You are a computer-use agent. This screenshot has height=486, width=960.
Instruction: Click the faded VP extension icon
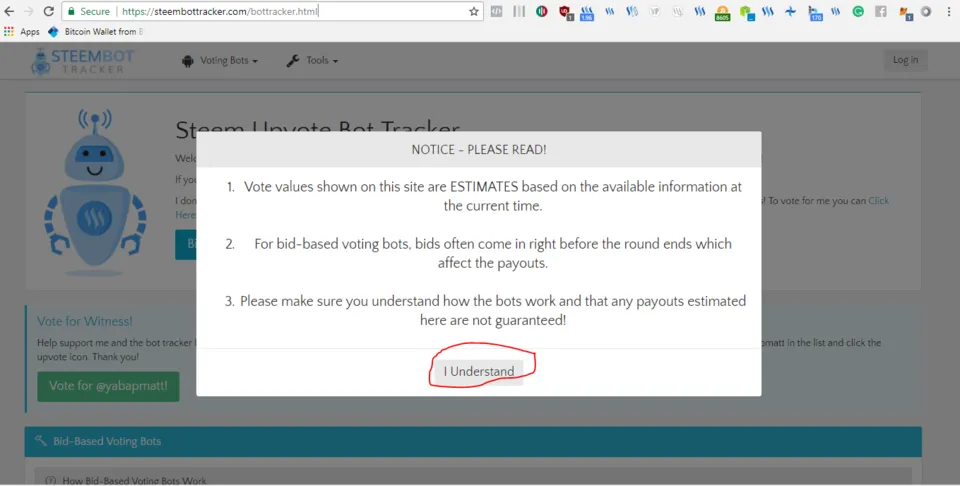coord(654,11)
